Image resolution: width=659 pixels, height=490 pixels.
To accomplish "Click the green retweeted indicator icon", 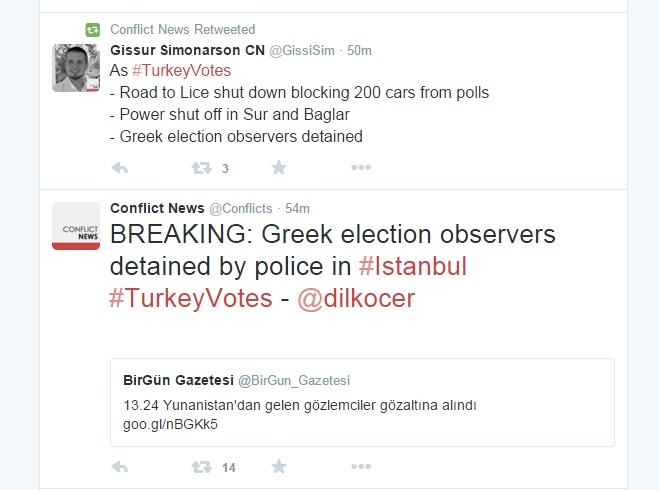I will pos(92,30).
